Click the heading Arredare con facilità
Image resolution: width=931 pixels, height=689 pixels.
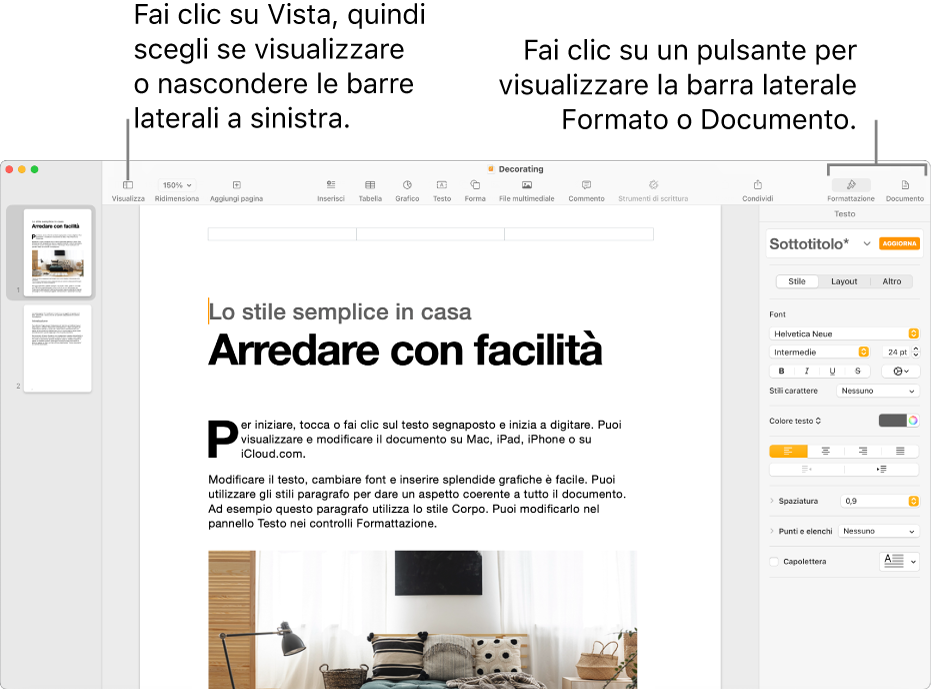(x=406, y=350)
